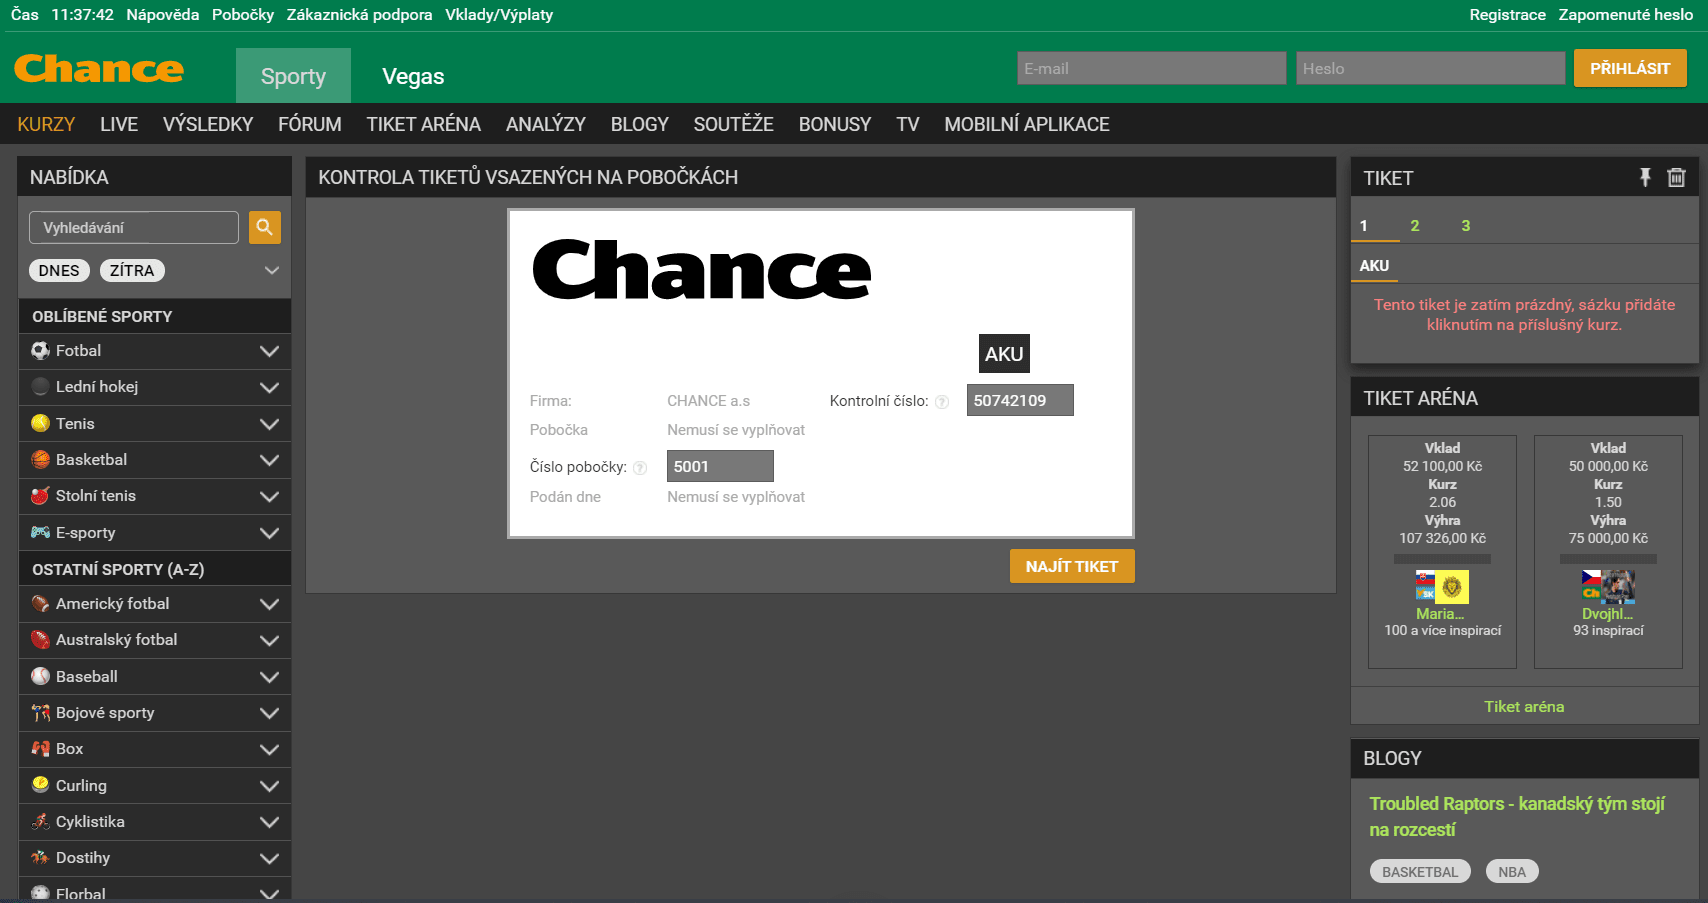Expand the date filter chevron
The width and height of the screenshot is (1708, 903).
point(271,271)
